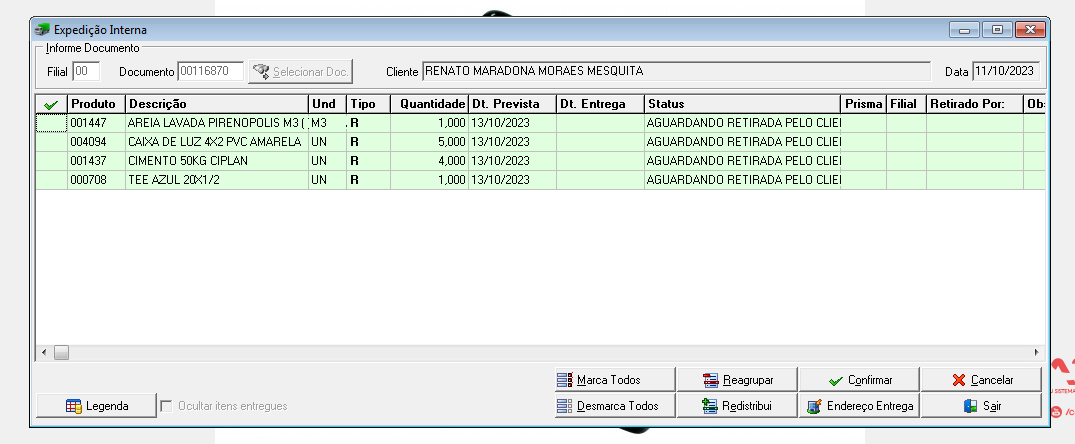Focus the Filial input field

(x=86, y=71)
